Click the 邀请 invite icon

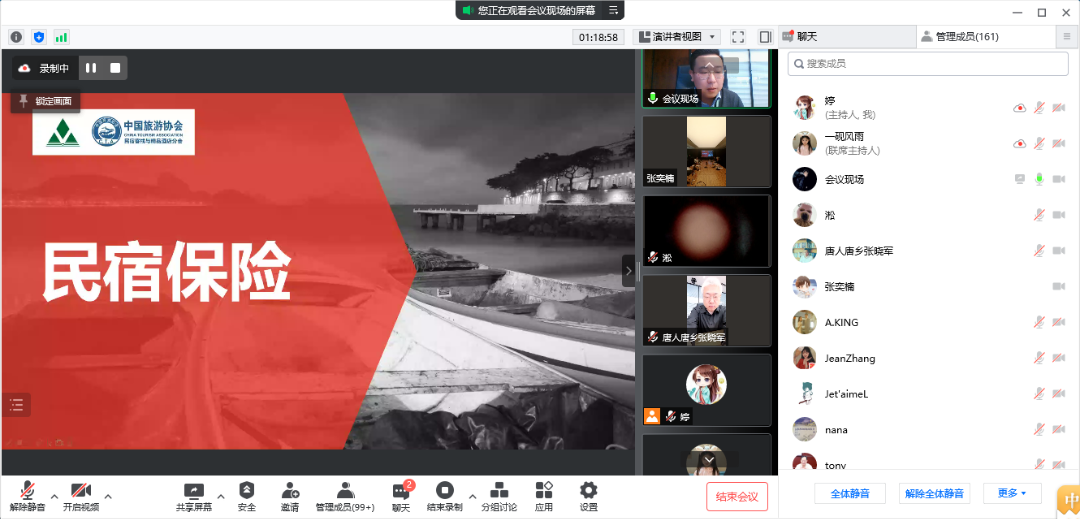(290, 496)
